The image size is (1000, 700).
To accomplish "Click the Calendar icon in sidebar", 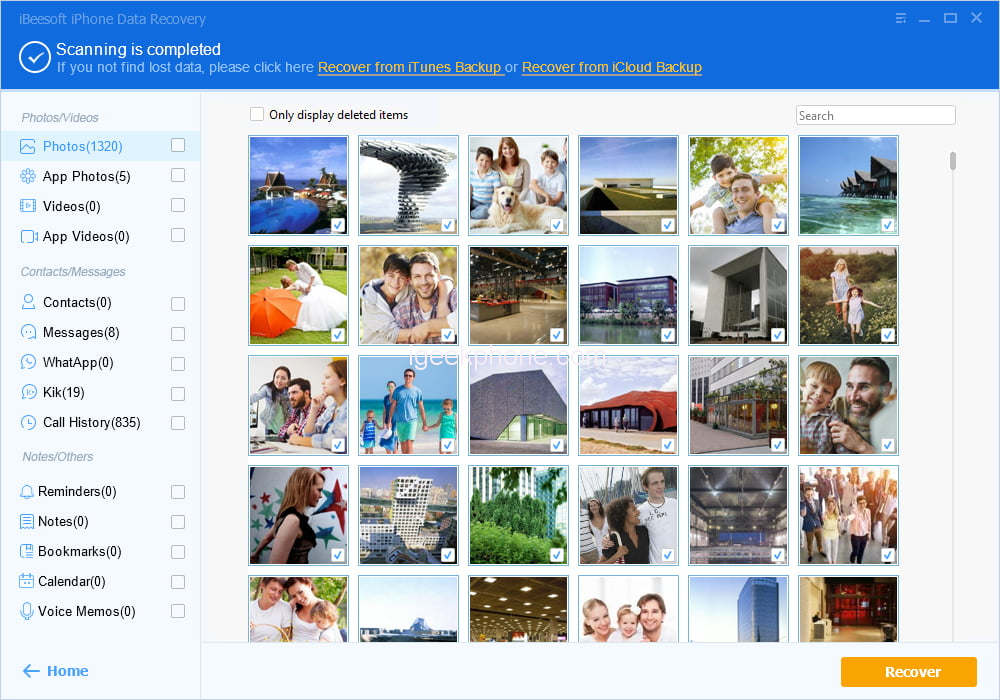I will tap(27, 582).
